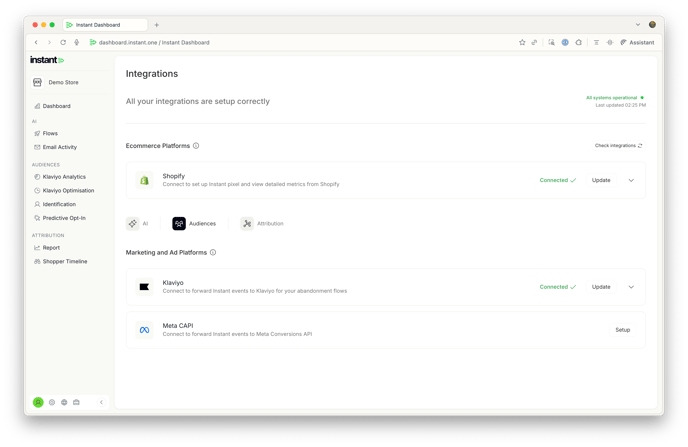Click the address bar showing dashboard.instant.one
Screen dimensions: 688x447
154,43
